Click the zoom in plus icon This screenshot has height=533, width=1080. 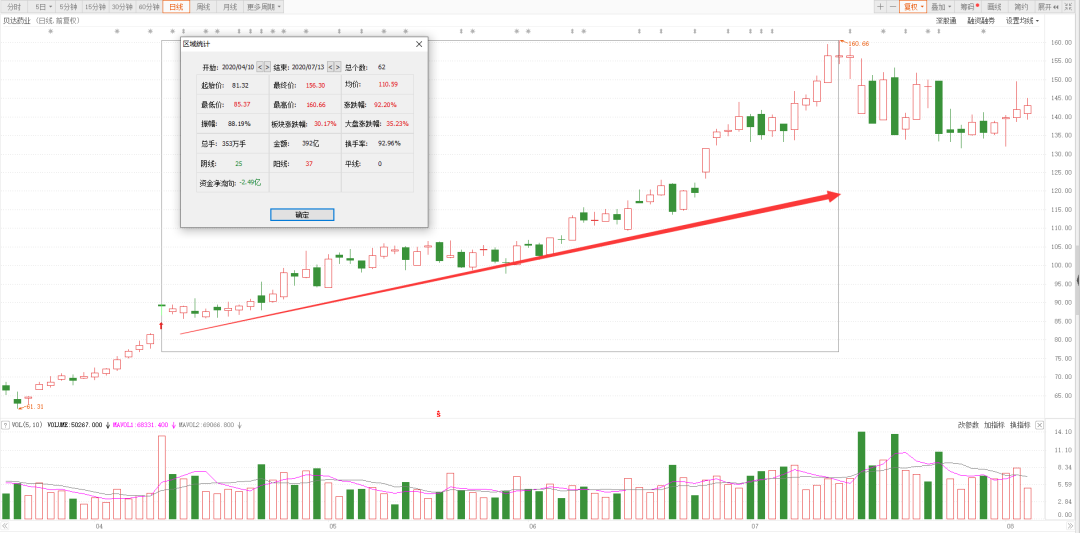coord(880,6)
